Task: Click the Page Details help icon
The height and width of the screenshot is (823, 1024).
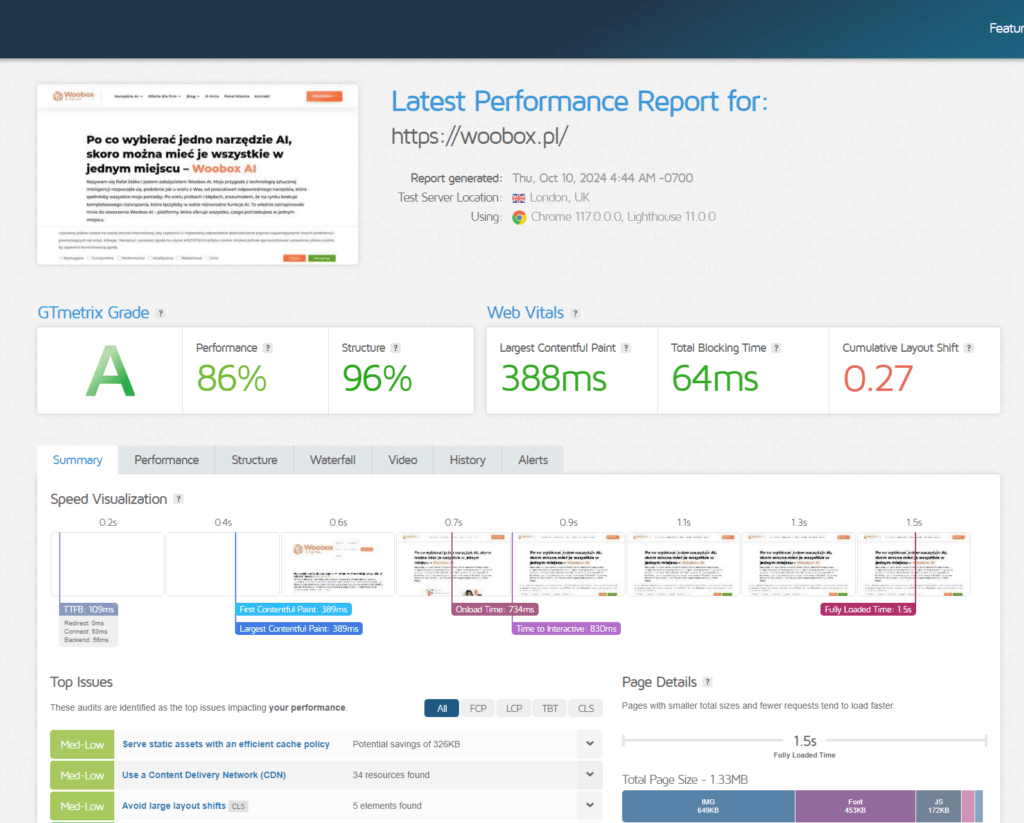Action: tap(708, 682)
